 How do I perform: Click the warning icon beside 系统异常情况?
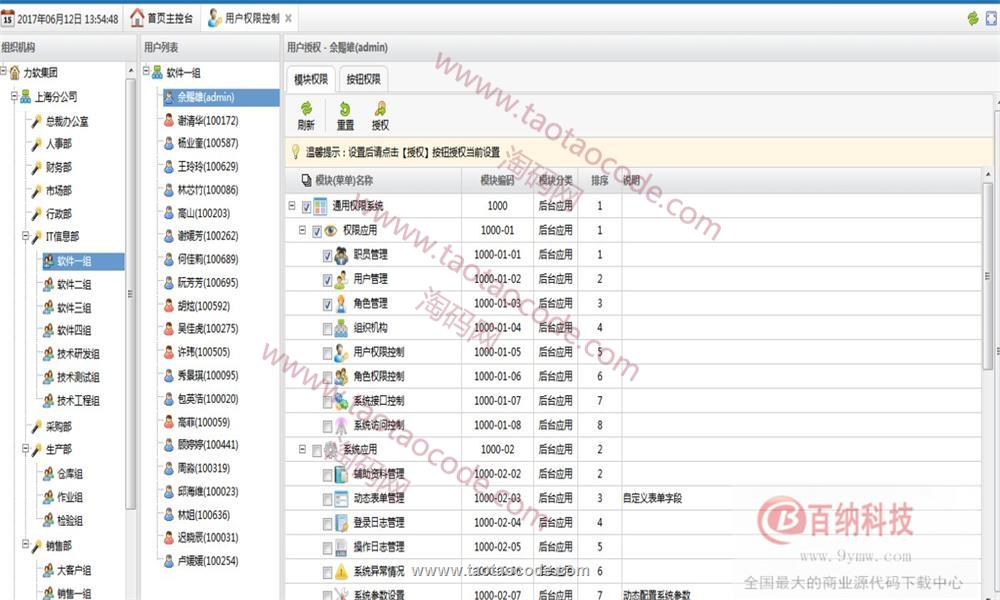point(341,571)
